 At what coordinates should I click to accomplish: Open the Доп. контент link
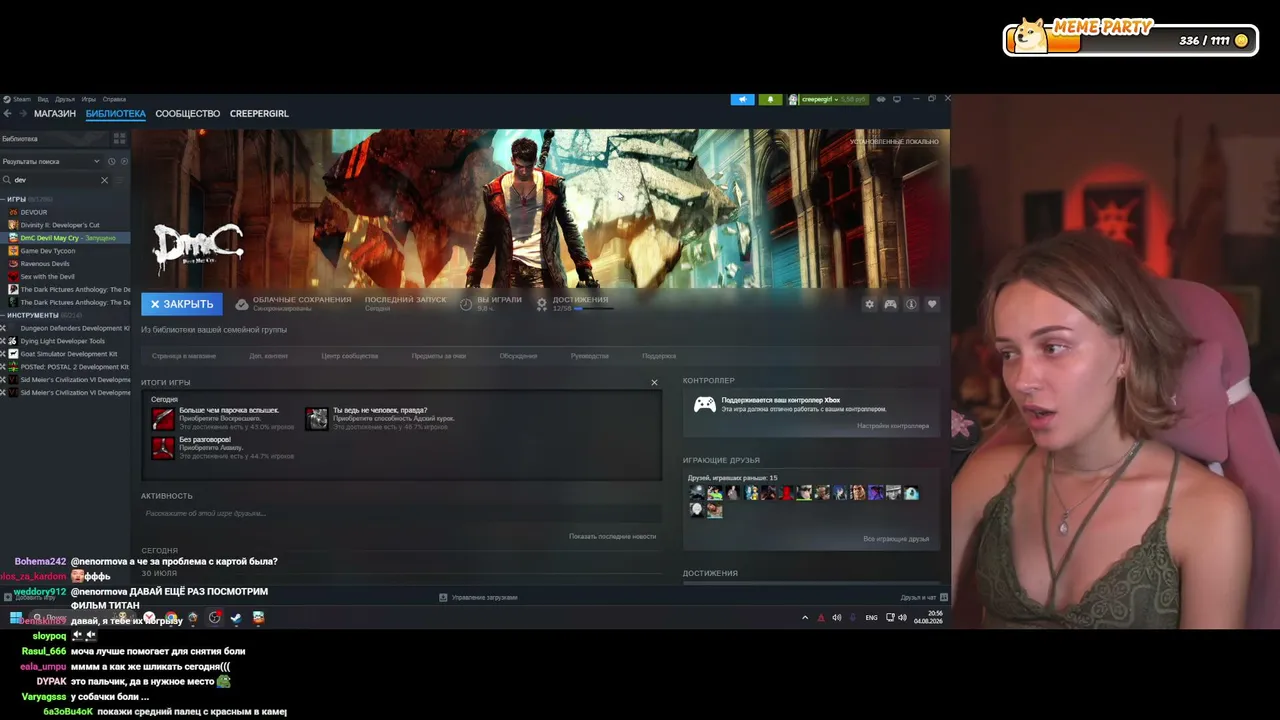coord(269,356)
